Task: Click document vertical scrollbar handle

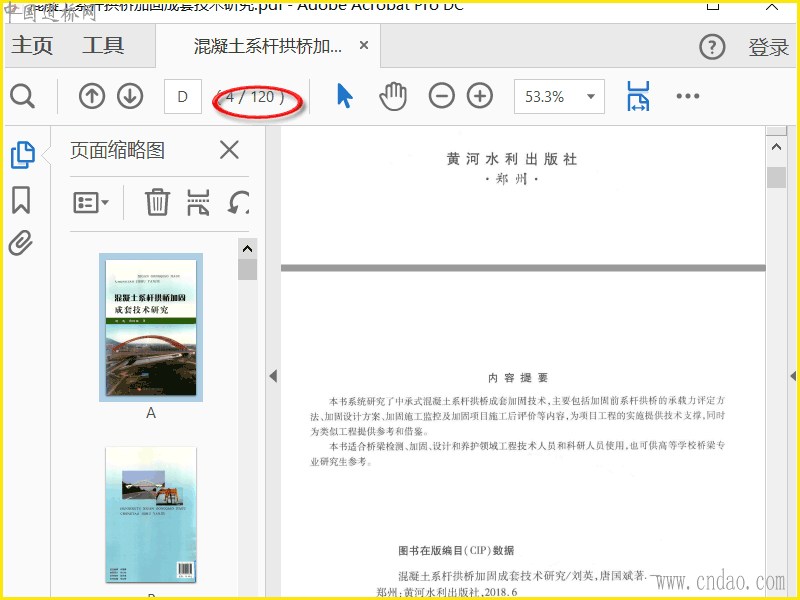Action: click(x=776, y=177)
